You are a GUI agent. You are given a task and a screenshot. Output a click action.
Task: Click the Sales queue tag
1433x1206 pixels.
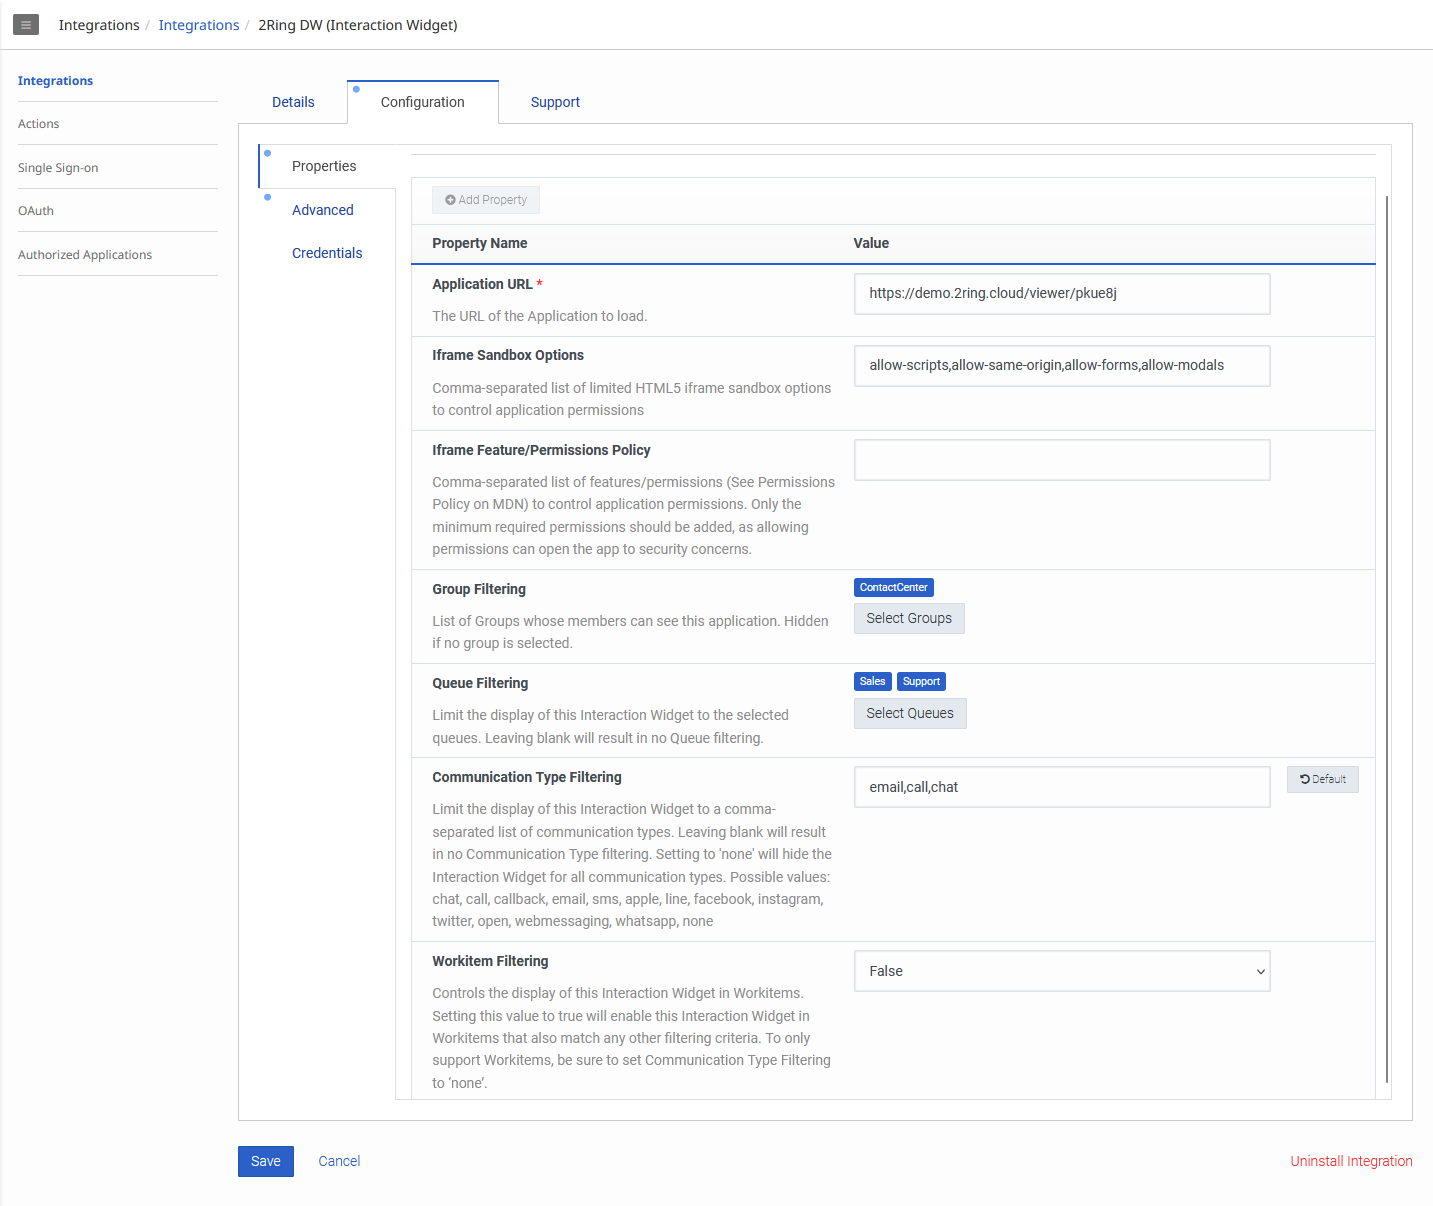[x=872, y=681]
